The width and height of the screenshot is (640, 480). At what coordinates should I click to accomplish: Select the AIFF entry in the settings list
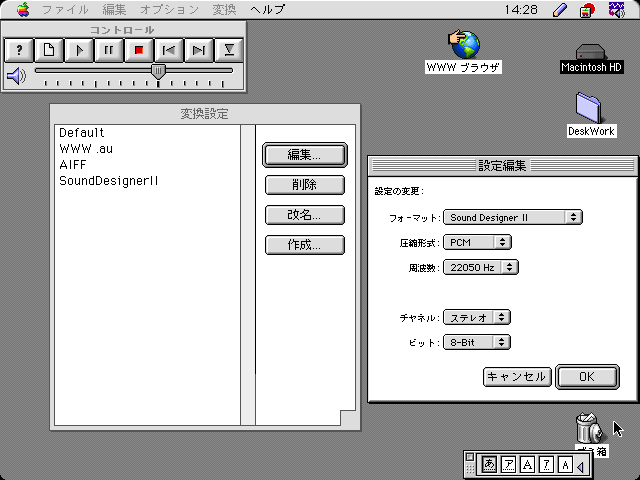pyautogui.click(x=73, y=165)
